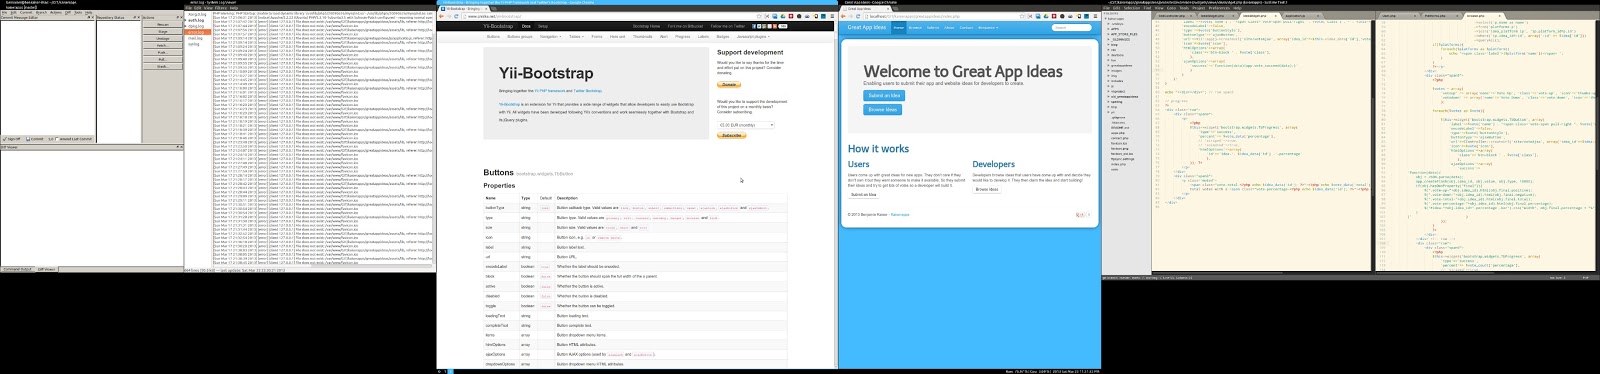Open the Branch menu in git gui
1600x374 pixels.
41,13
